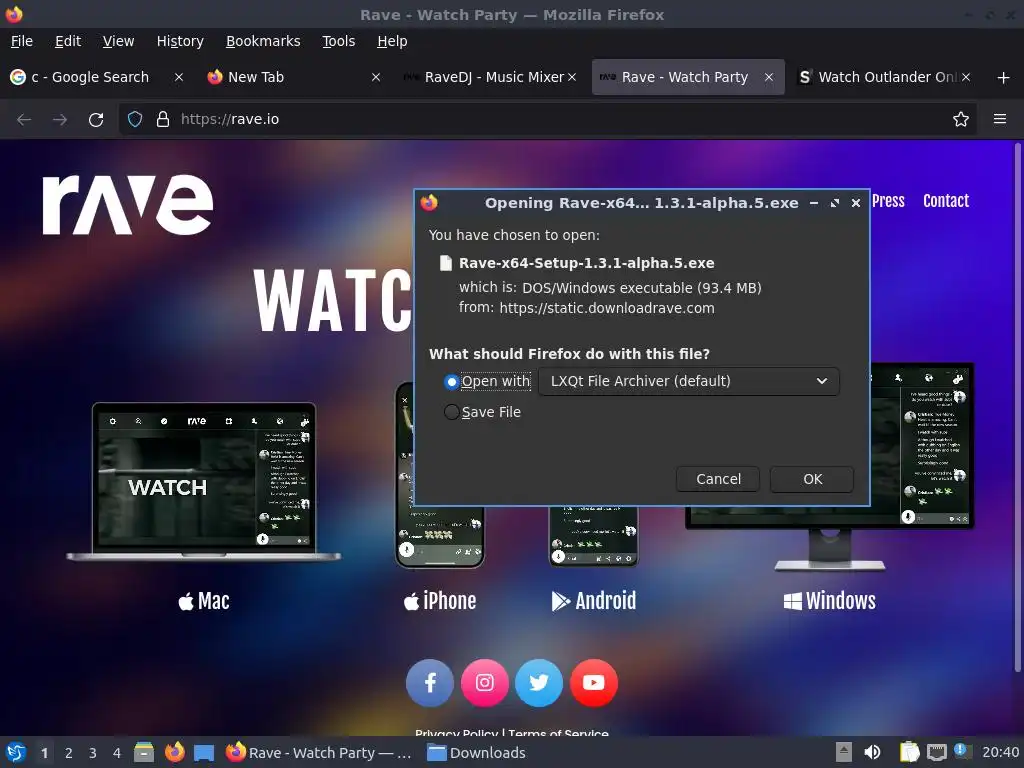Click the show desktop icon in taskbar
Screen dimensions: 1024x768
[204, 753]
